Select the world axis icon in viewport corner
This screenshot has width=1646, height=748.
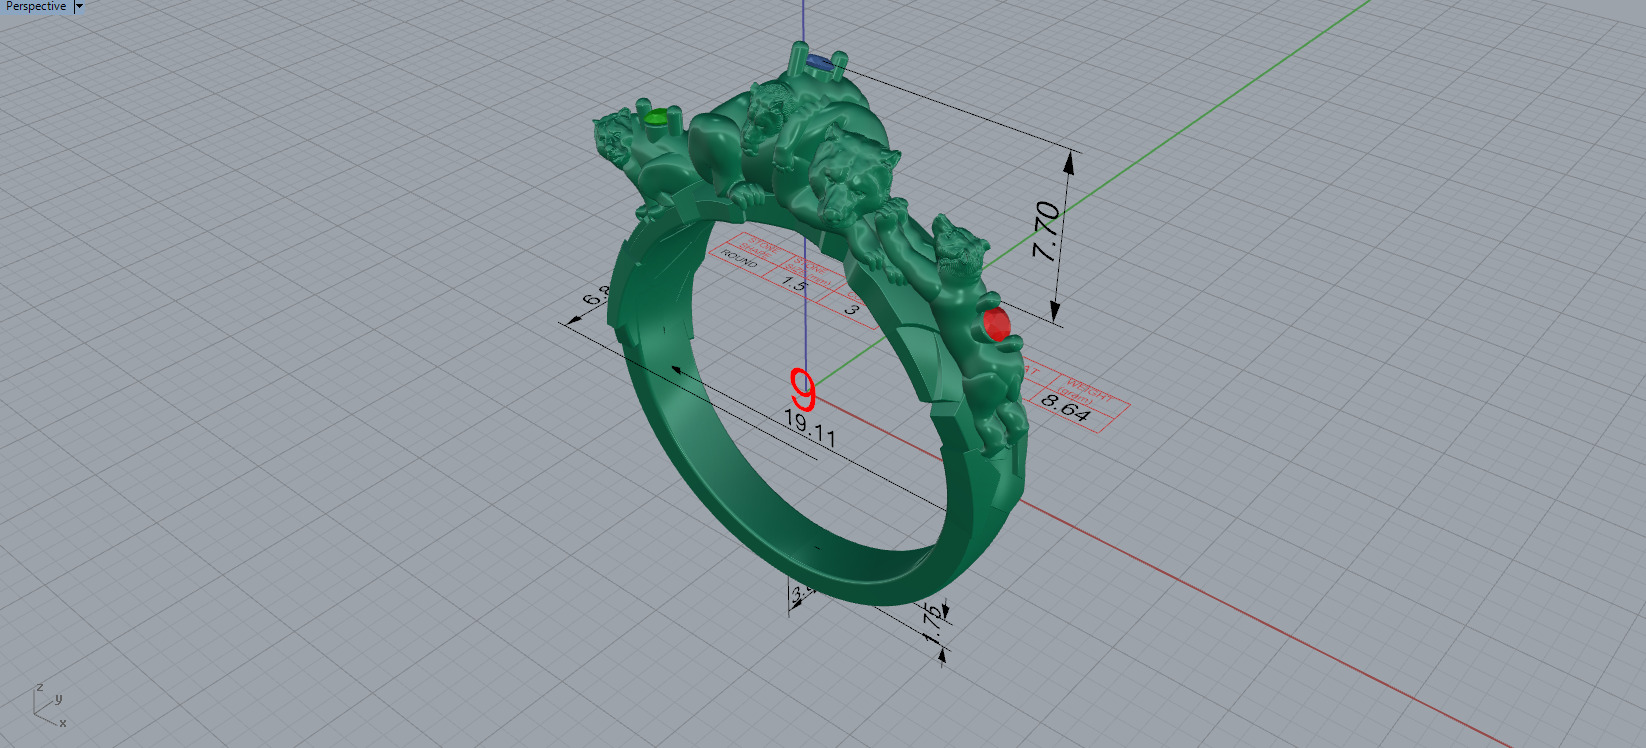tap(50, 705)
